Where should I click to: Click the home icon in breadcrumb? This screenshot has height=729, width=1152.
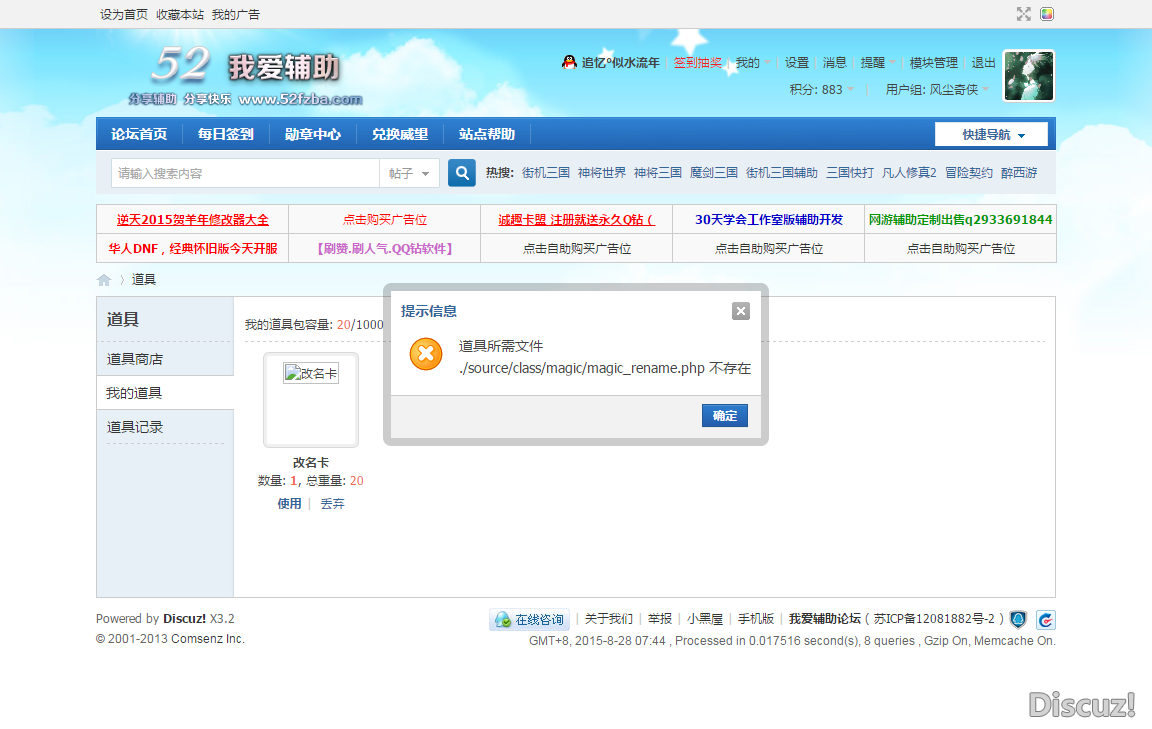click(104, 280)
